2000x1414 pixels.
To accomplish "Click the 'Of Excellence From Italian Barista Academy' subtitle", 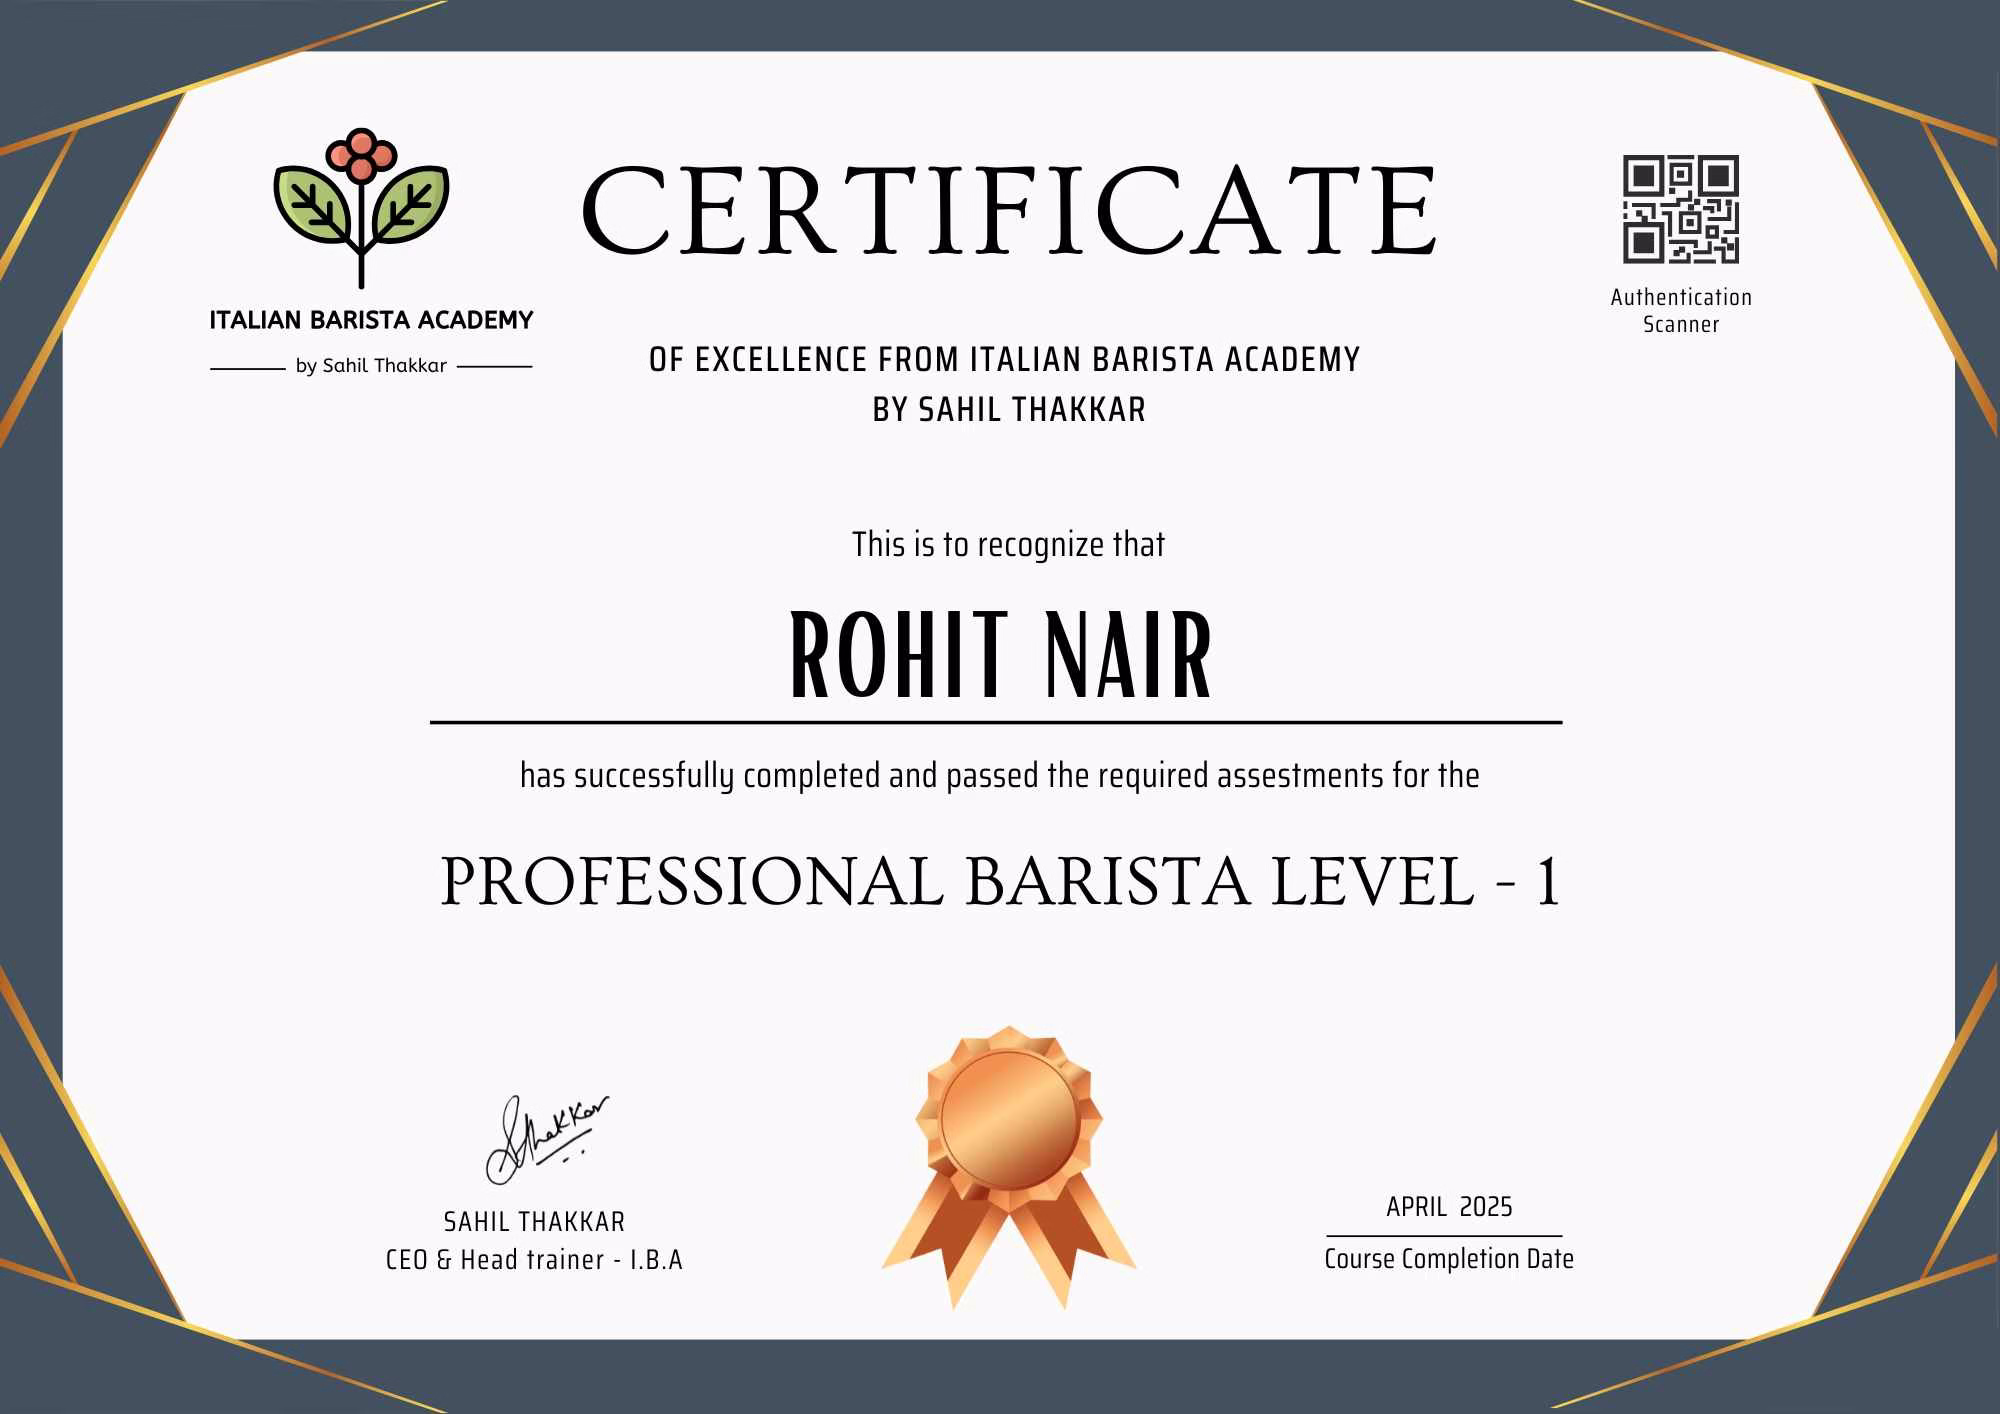I will [x=1004, y=360].
